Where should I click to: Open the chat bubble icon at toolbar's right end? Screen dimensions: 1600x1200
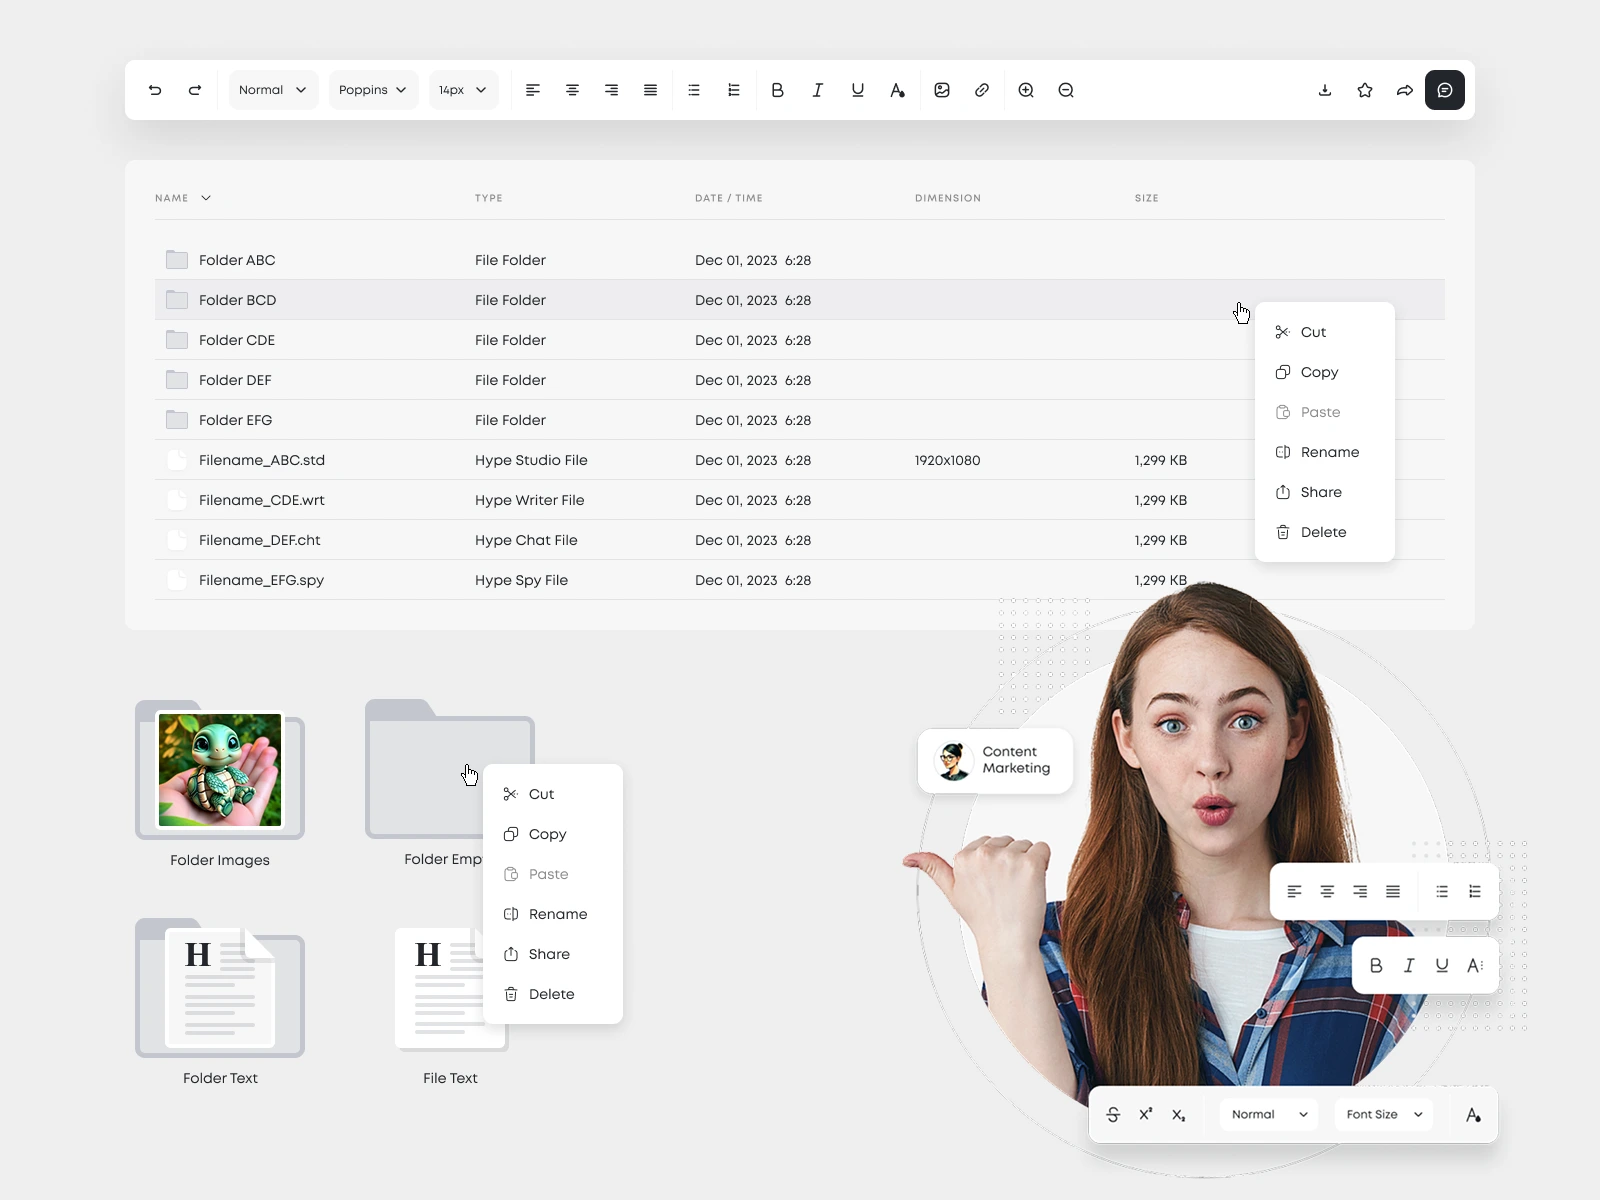[x=1444, y=90]
